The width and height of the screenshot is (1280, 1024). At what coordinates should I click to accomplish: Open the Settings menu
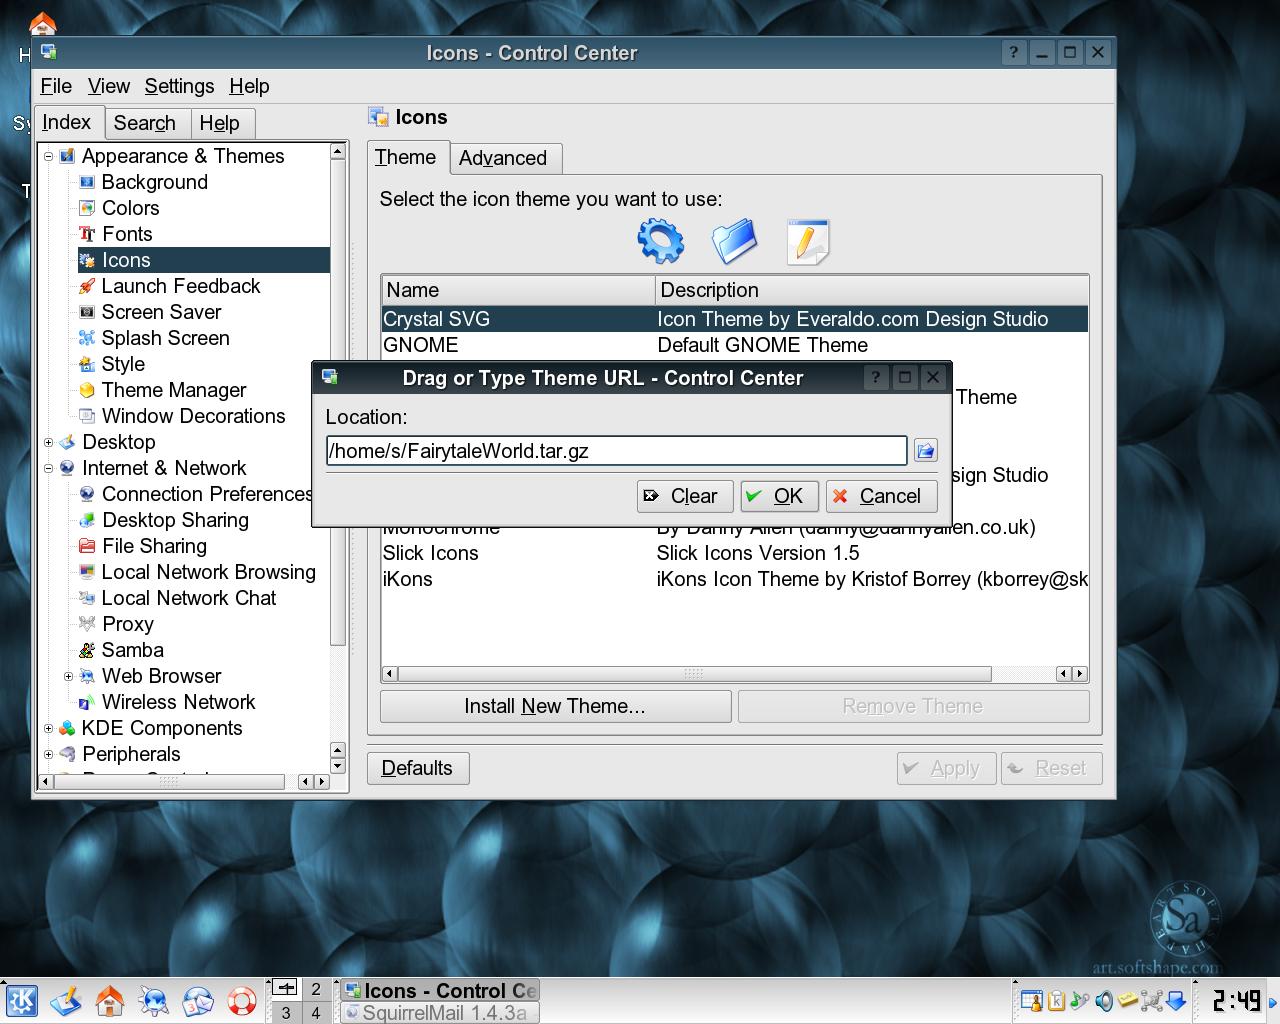[x=179, y=86]
